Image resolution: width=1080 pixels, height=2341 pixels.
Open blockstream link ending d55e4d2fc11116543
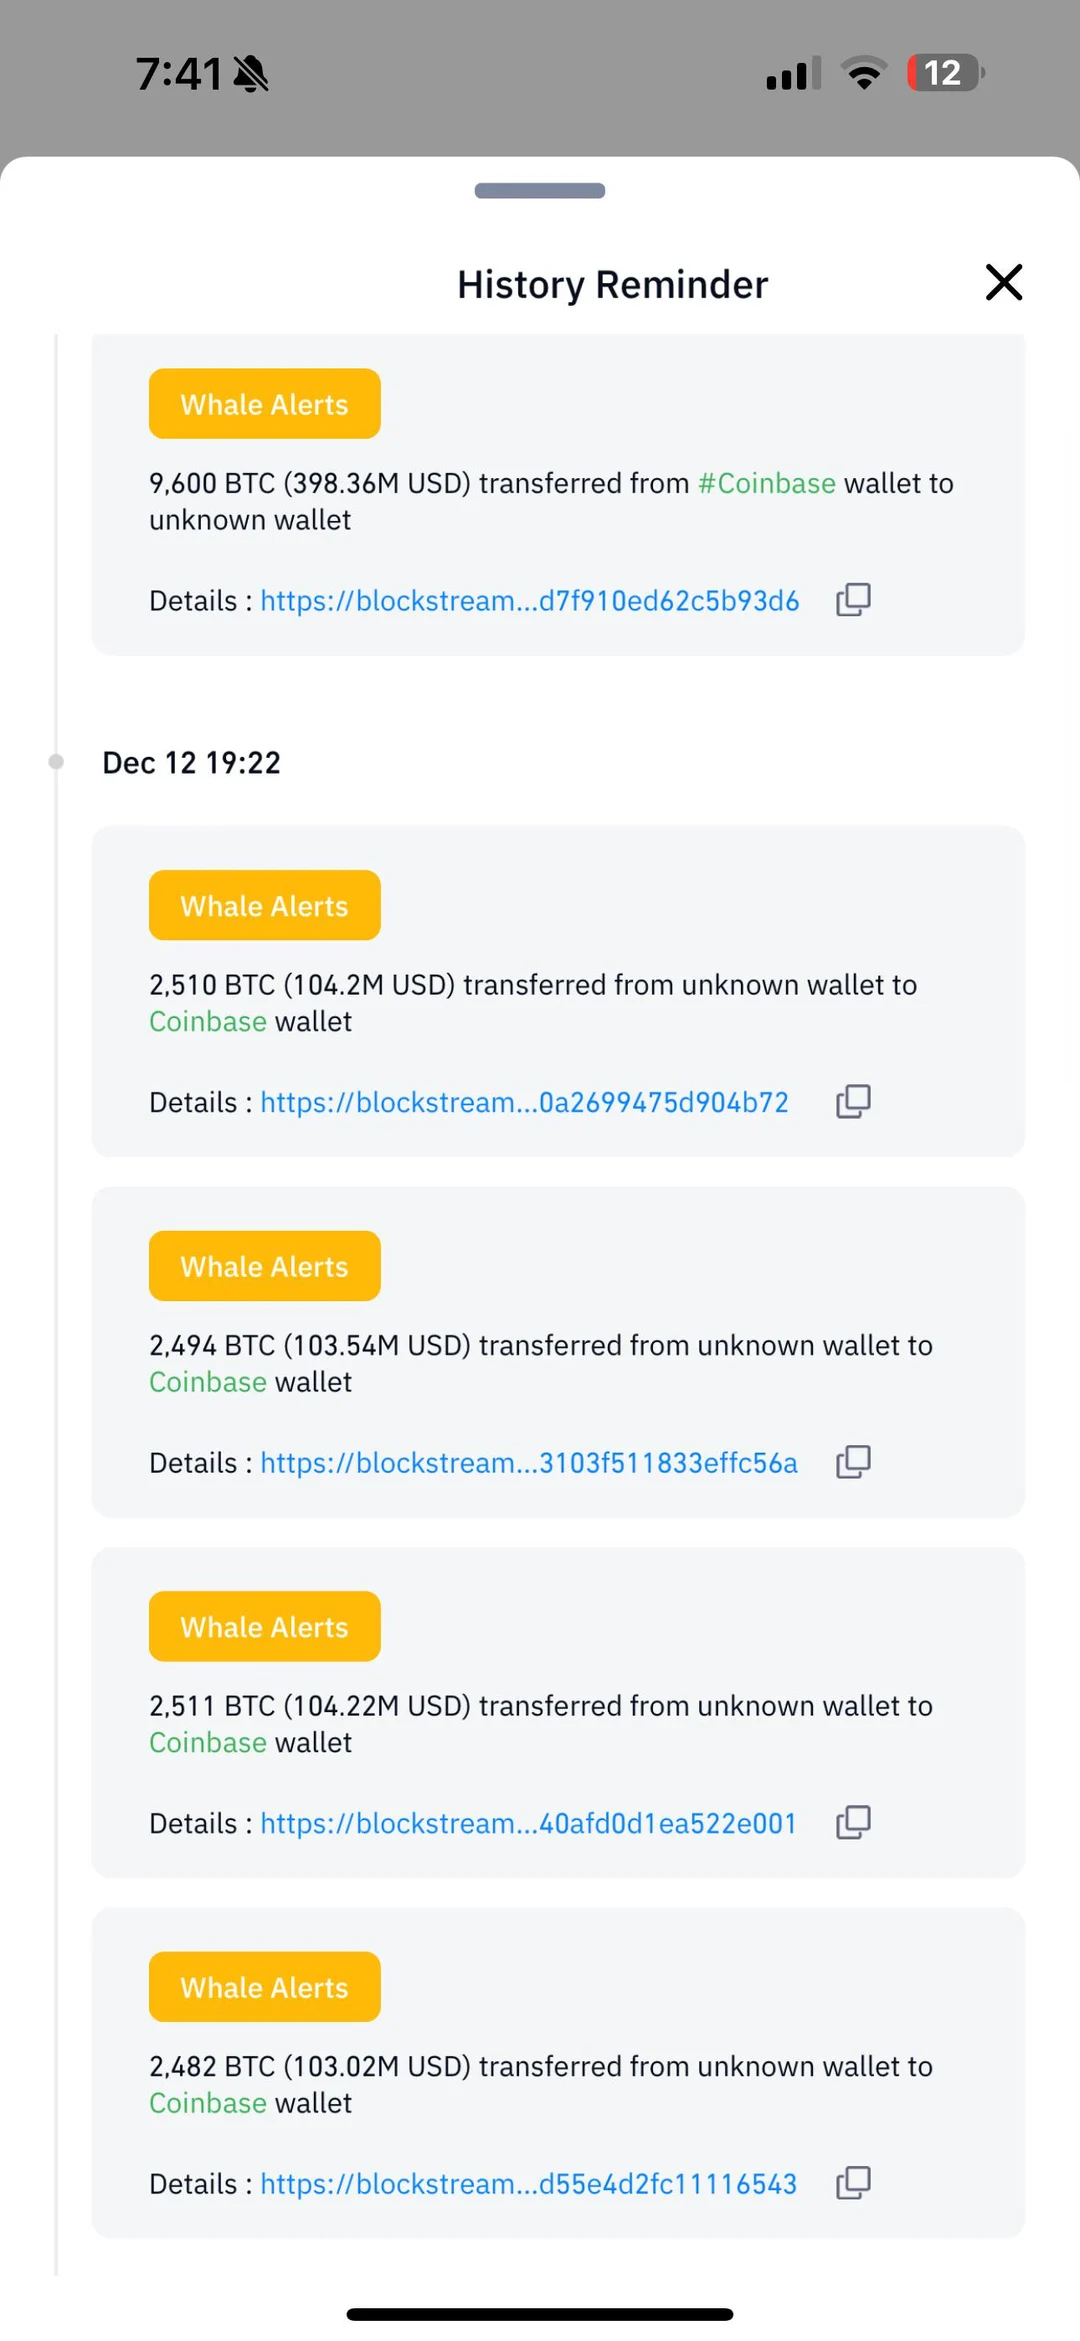point(528,2184)
